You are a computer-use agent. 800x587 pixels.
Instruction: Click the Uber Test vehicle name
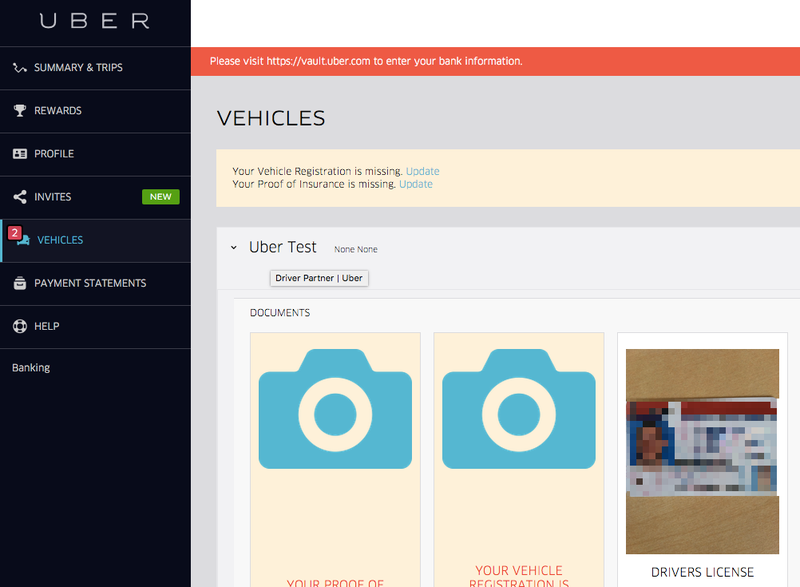[283, 247]
